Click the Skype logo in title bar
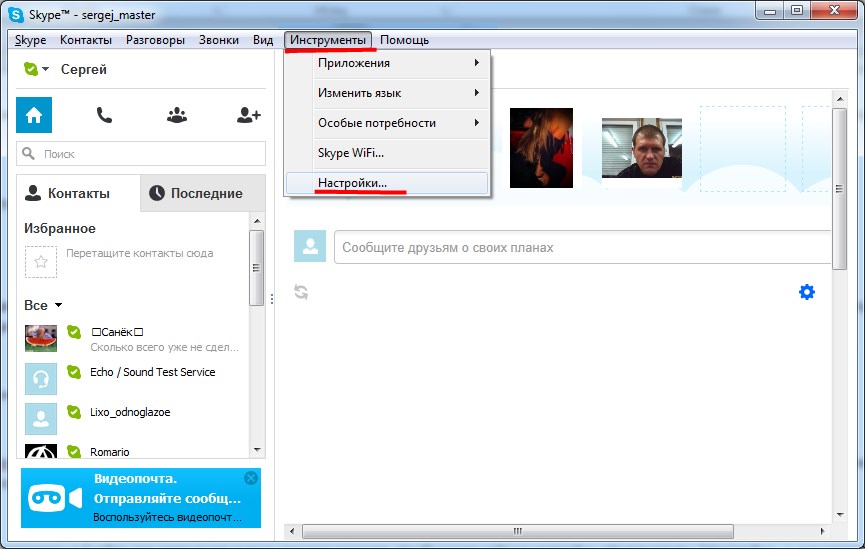Screen dimensions: 865x549 16,14
